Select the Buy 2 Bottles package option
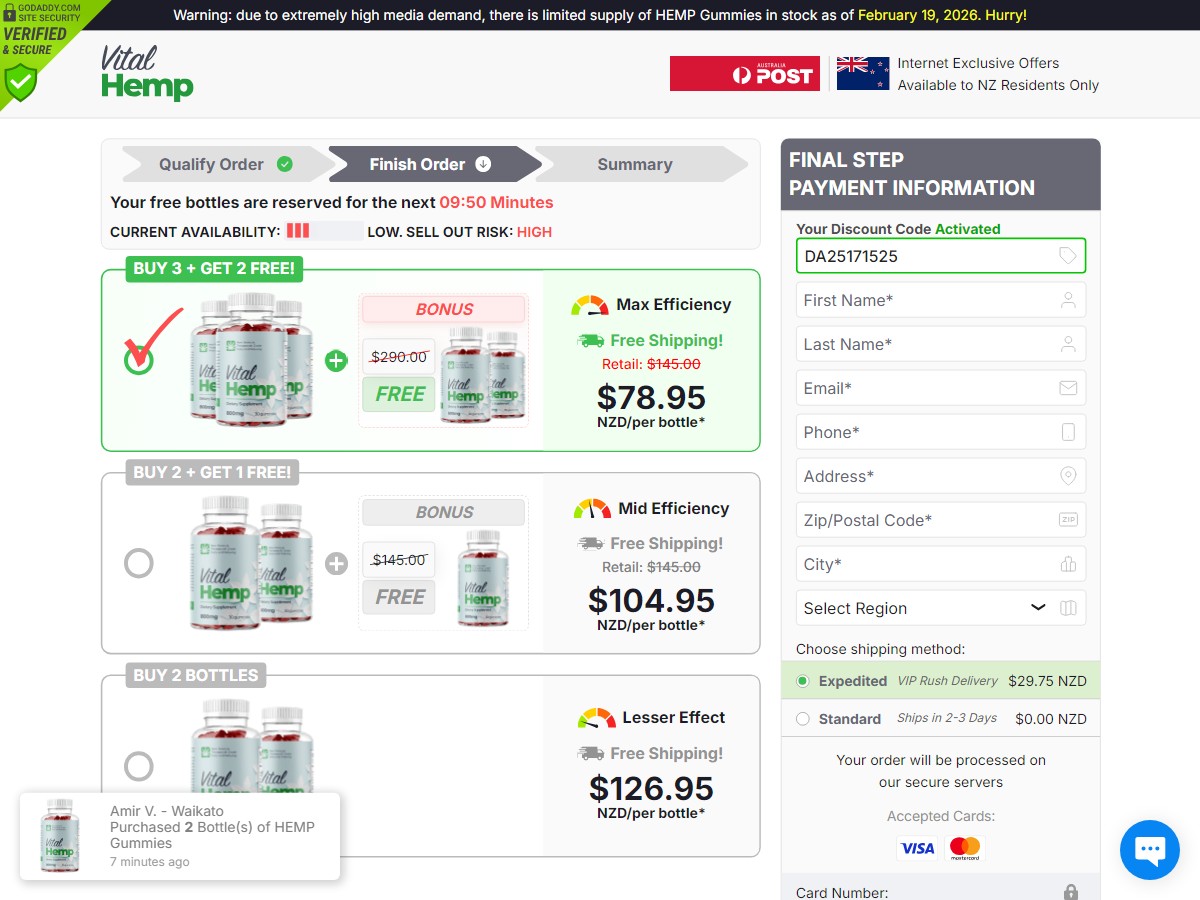The image size is (1200, 900). point(139,766)
